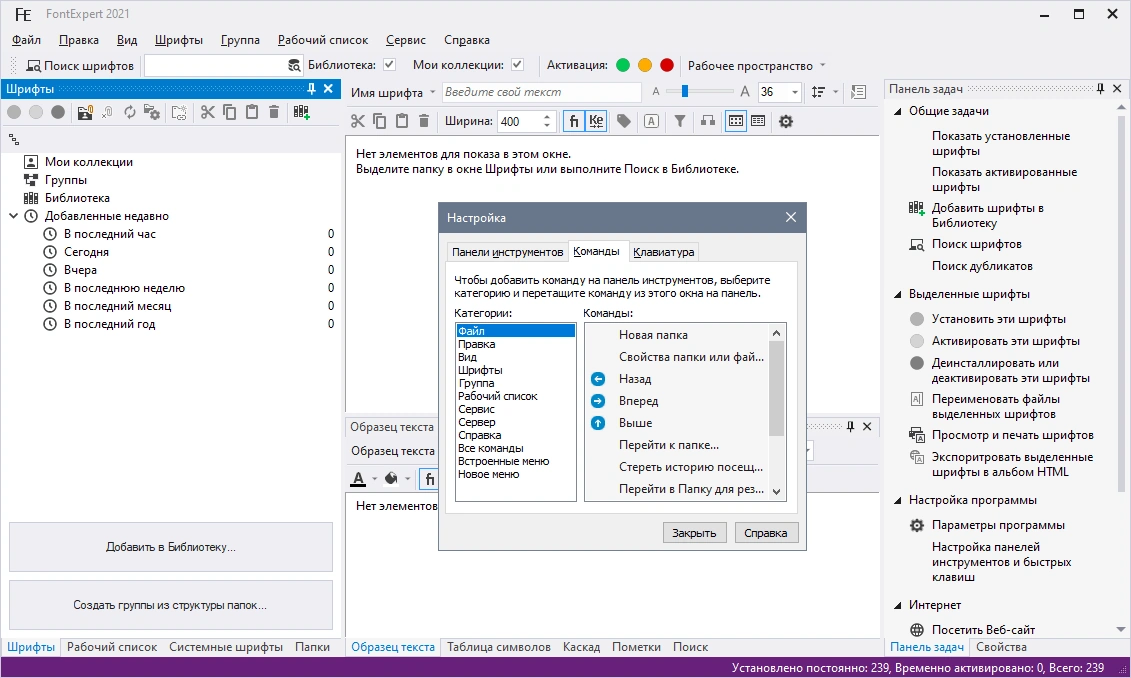This screenshot has width=1131, height=678.
Task: Click the pin icon of the Шрифты panel
Action: tap(312, 89)
